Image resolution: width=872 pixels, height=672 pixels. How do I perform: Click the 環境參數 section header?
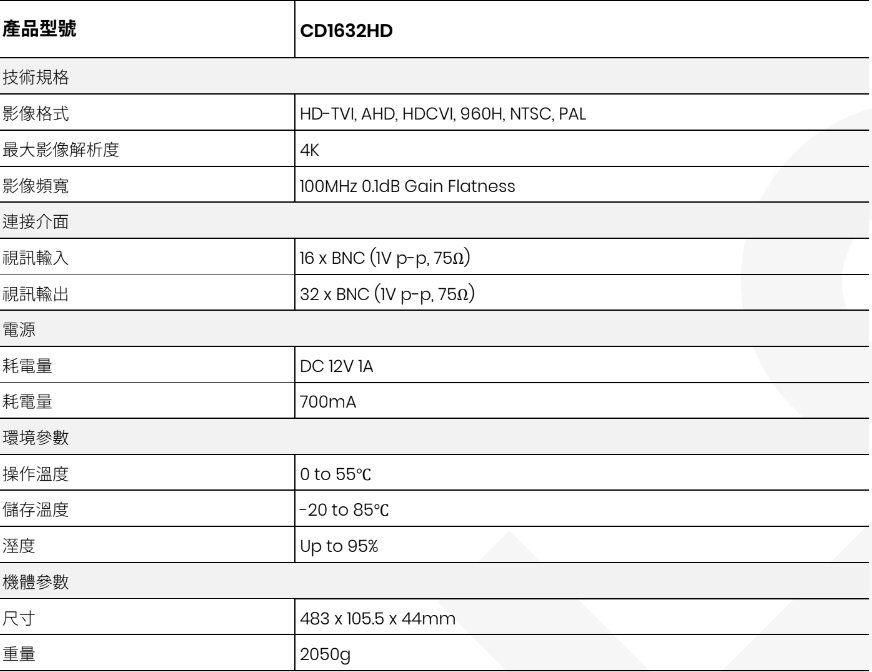(434, 437)
